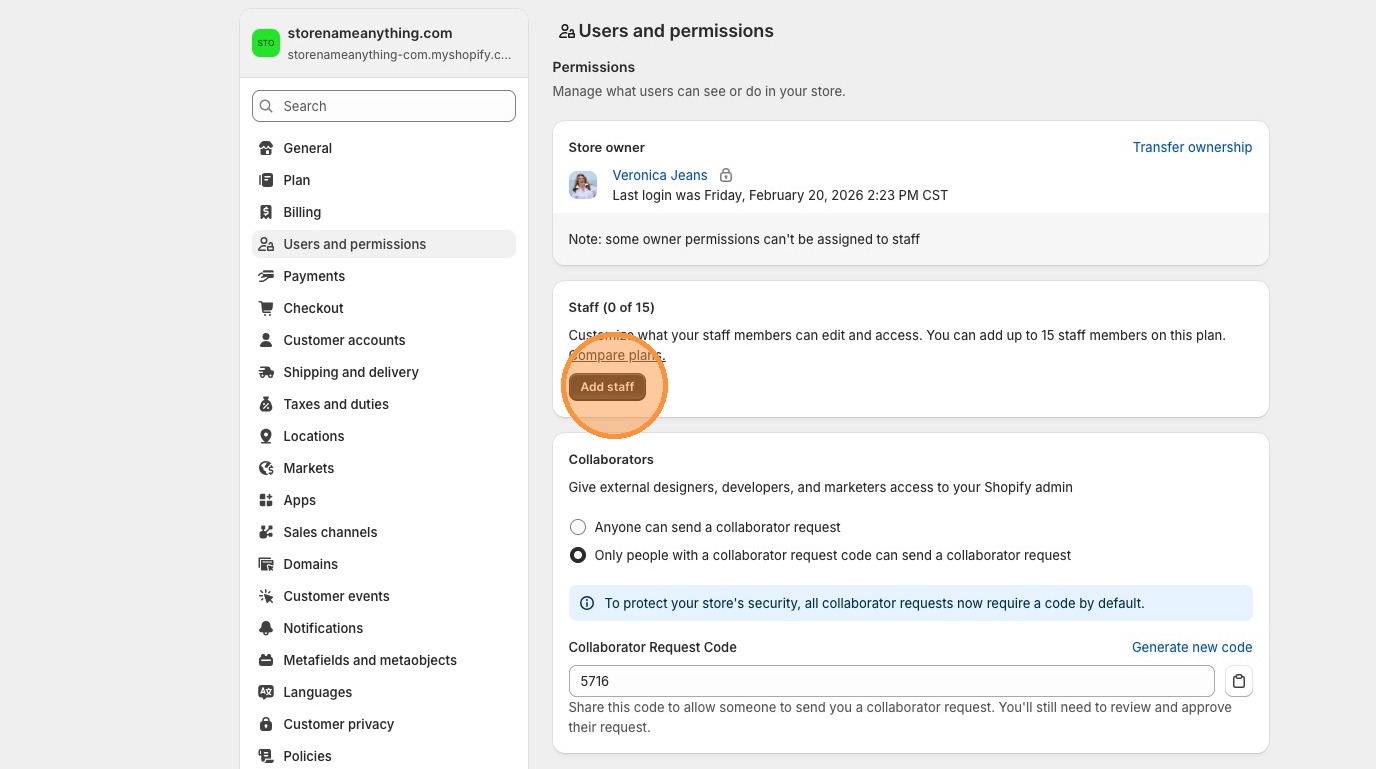Viewport: 1376px width, 769px height.
Task: Click the Compare plans link
Action: click(616, 355)
